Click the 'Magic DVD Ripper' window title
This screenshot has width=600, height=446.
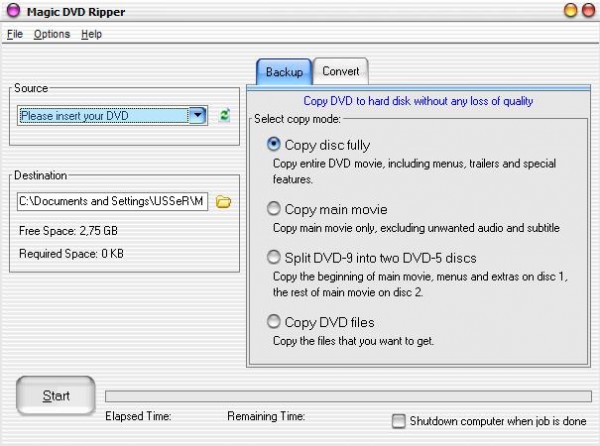coord(76,12)
